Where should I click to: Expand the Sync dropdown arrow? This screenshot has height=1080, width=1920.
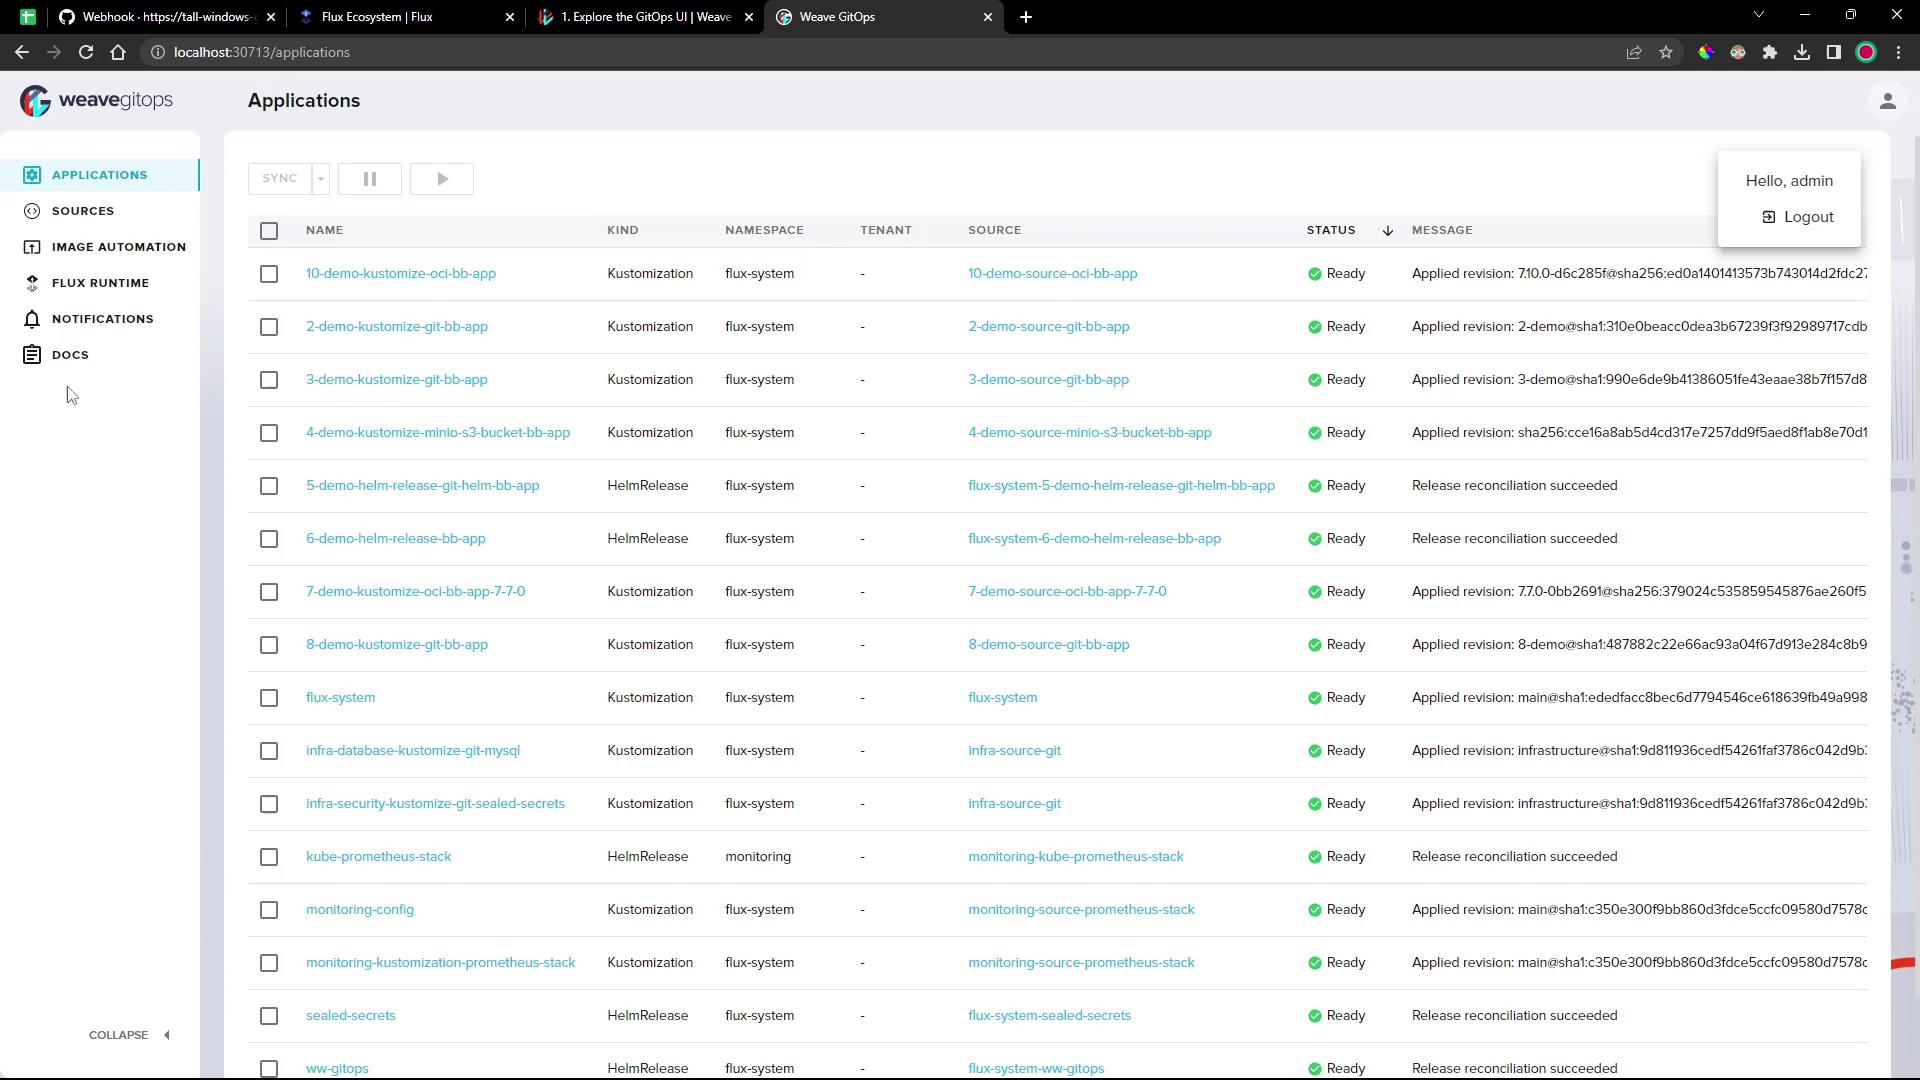point(321,179)
